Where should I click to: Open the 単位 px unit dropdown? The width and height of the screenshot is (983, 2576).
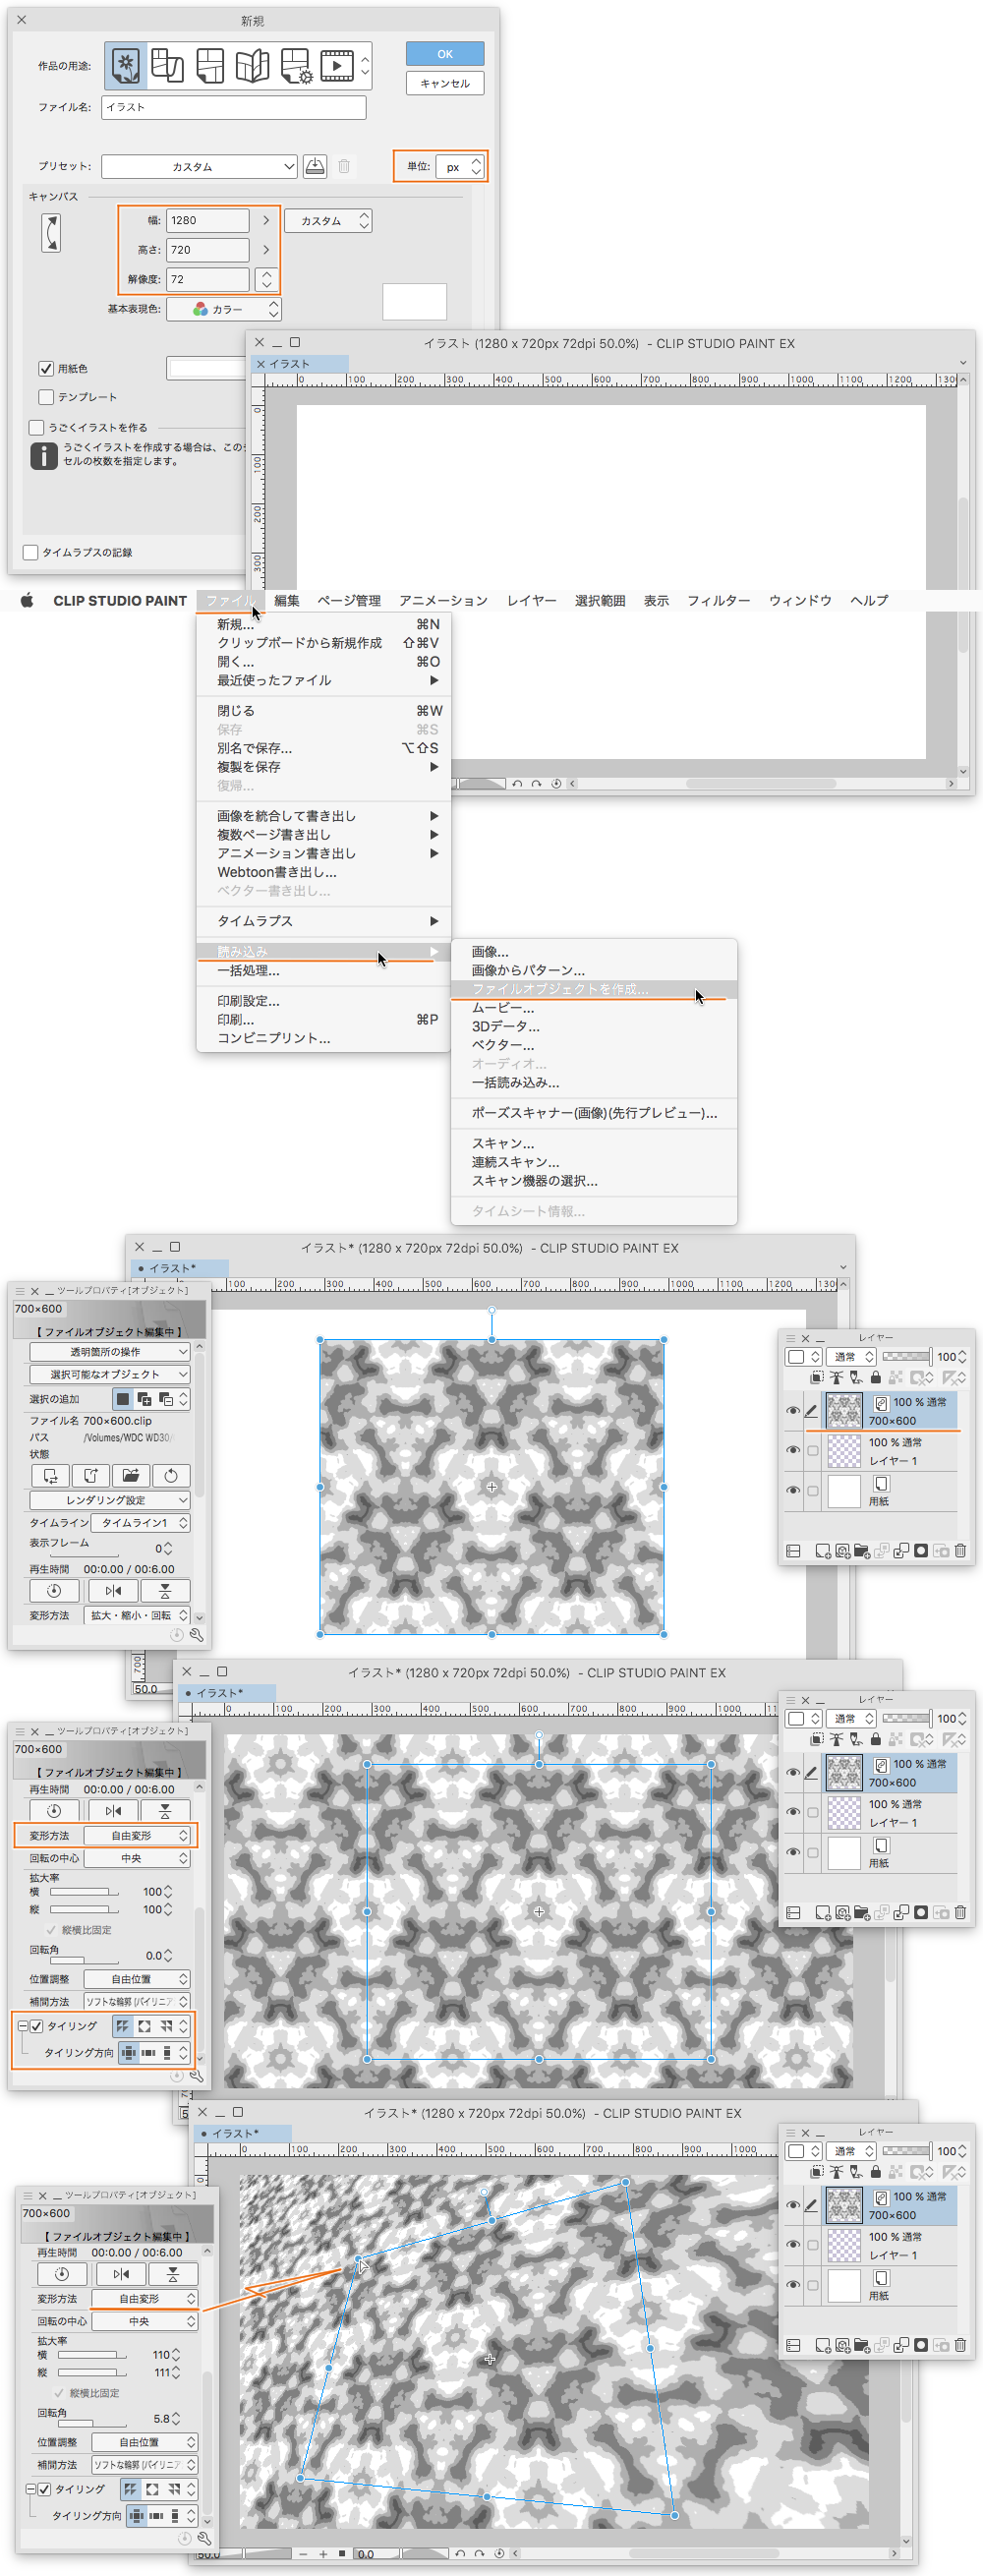(460, 167)
